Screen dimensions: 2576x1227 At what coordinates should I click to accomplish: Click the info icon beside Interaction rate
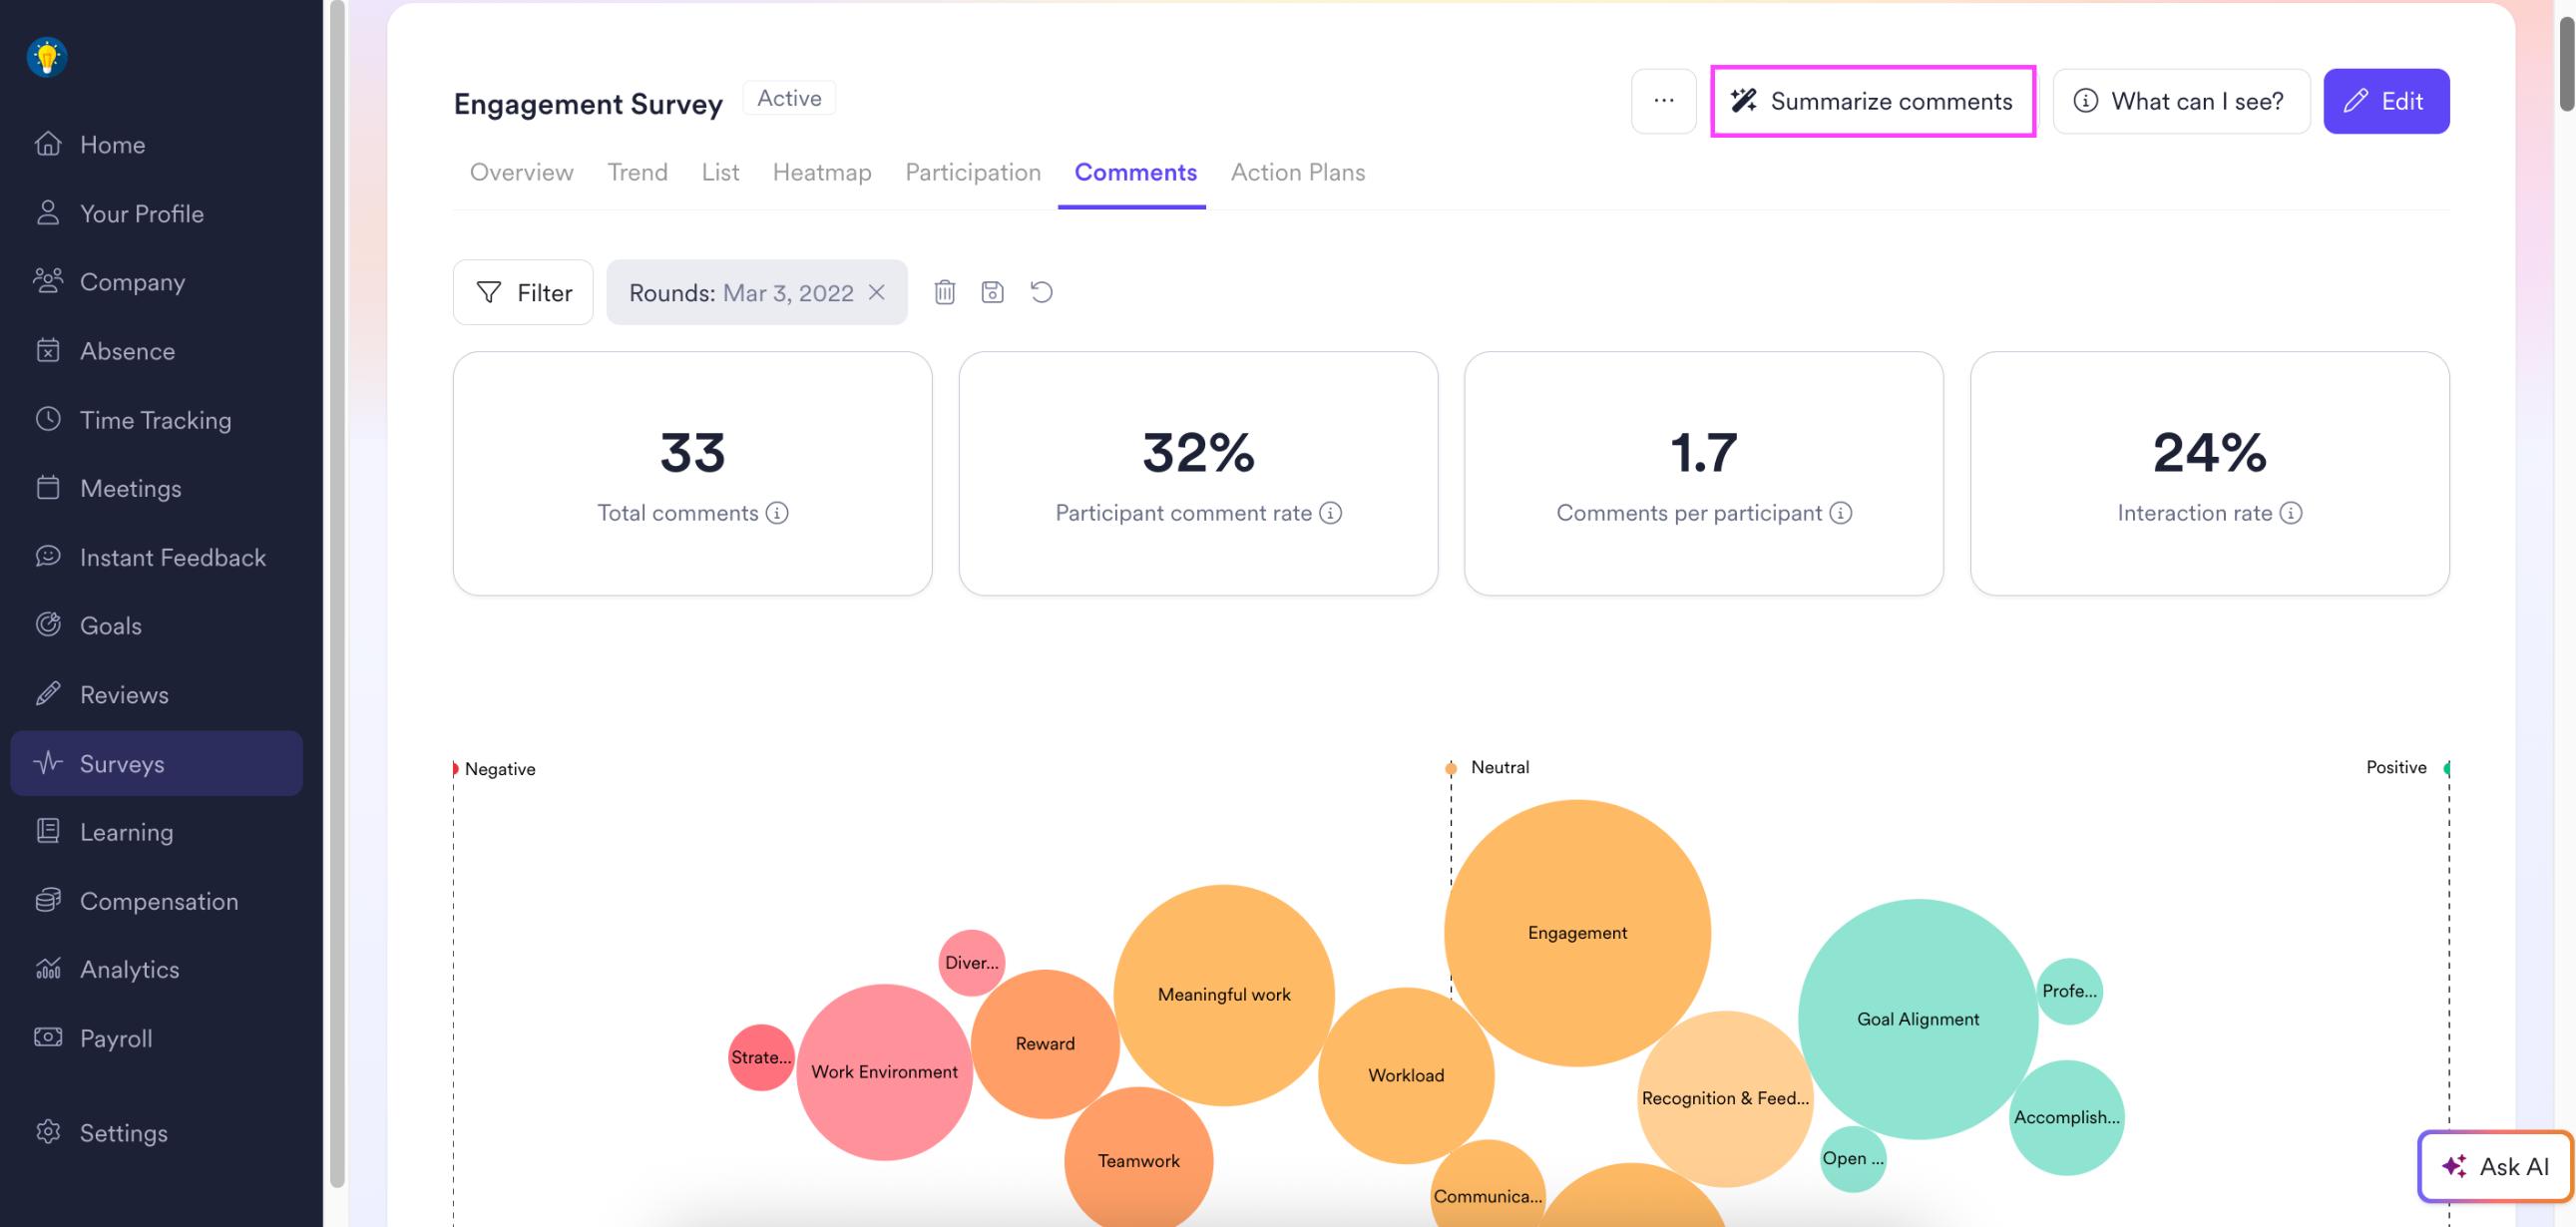point(2290,513)
